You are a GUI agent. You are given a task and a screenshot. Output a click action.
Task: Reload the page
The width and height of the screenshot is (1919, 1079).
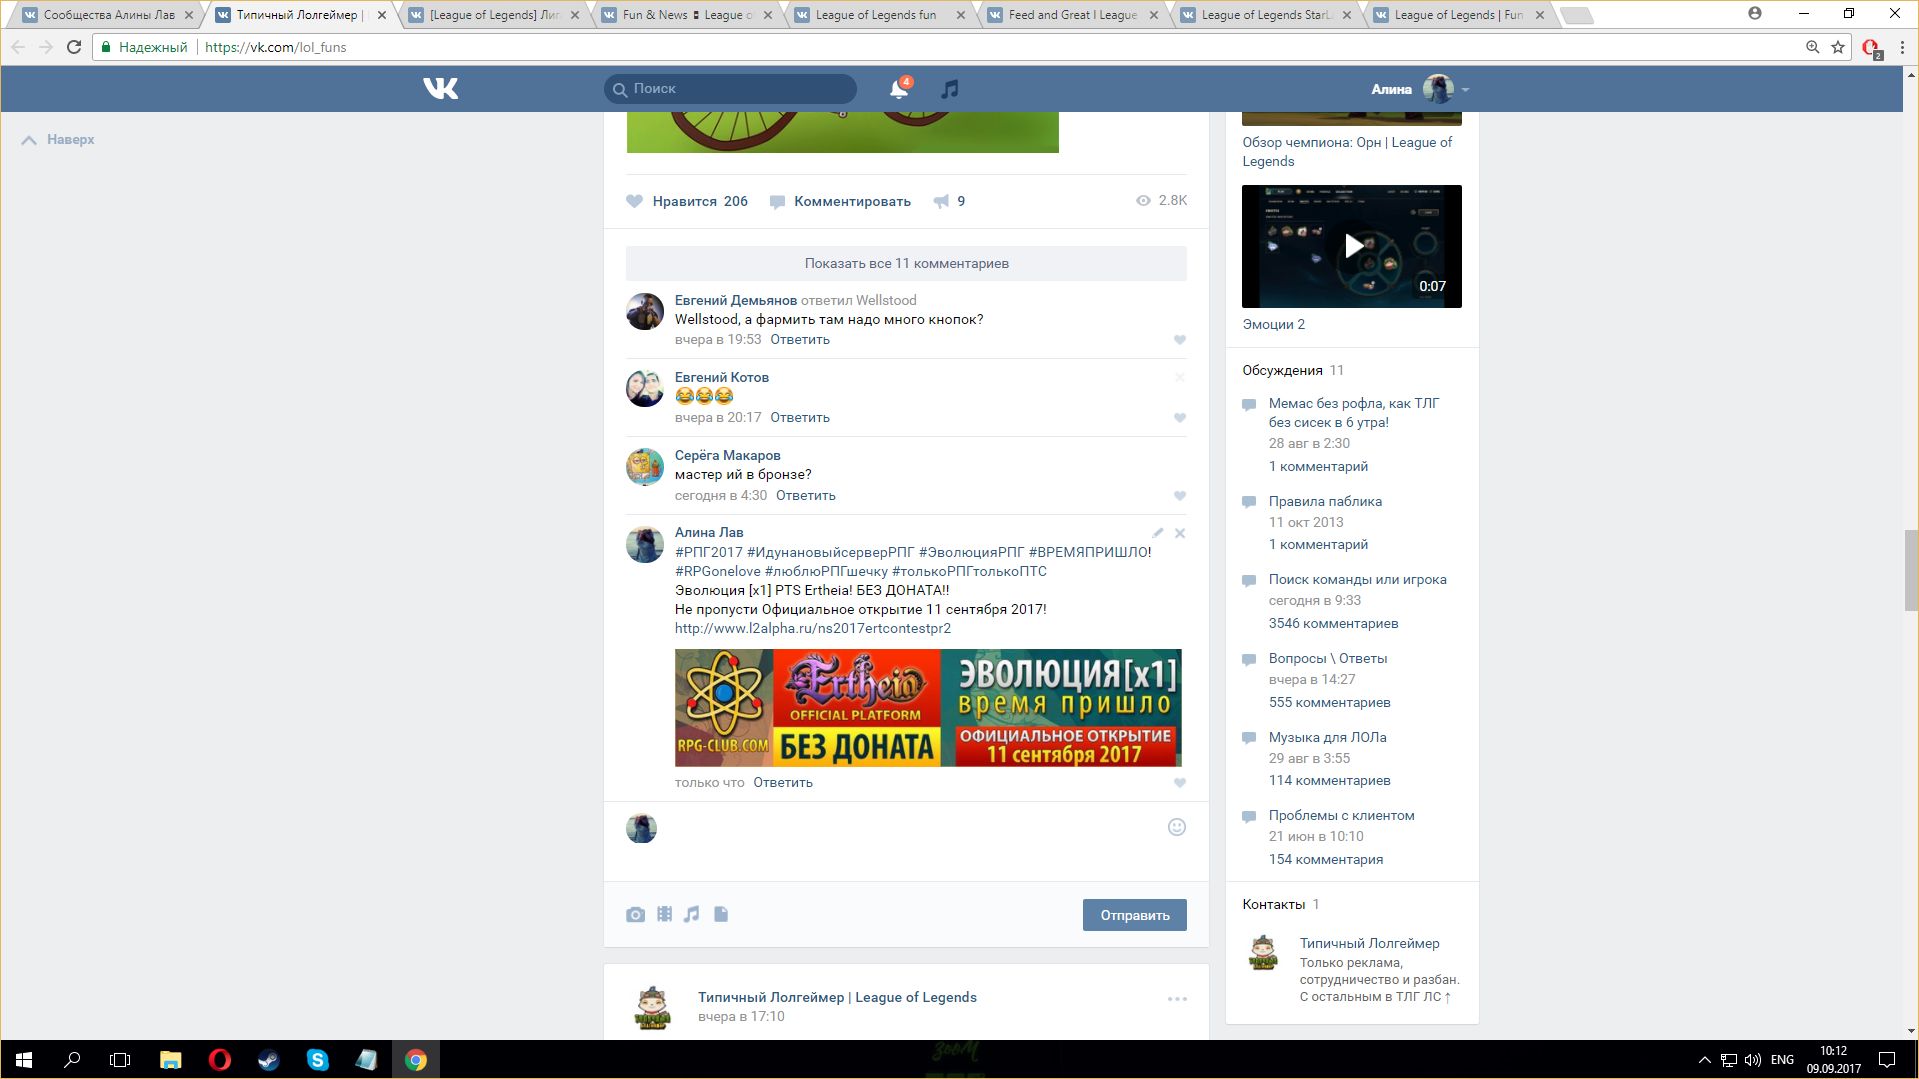click(x=73, y=47)
